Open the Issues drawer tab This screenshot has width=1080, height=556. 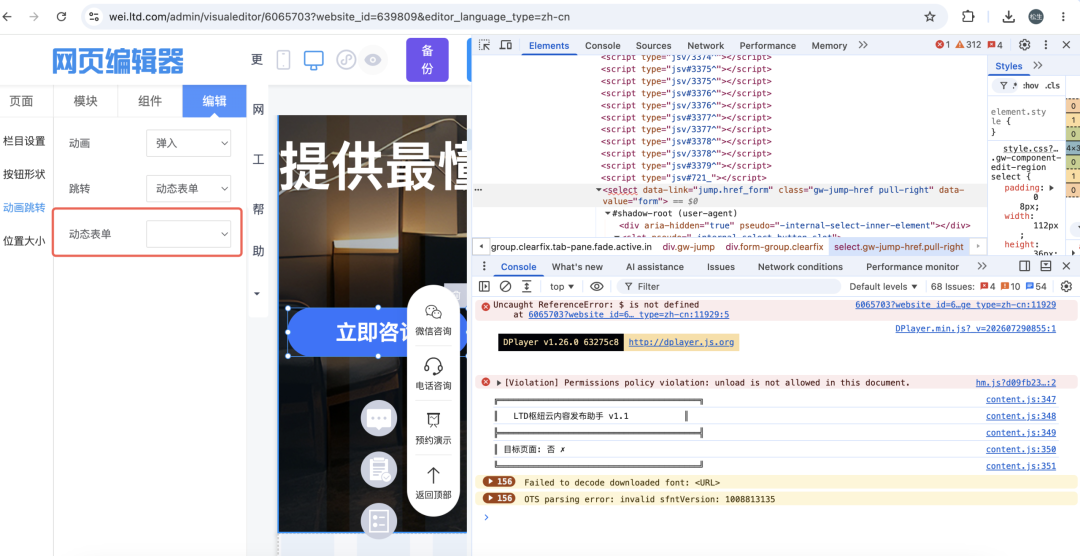point(720,267)
